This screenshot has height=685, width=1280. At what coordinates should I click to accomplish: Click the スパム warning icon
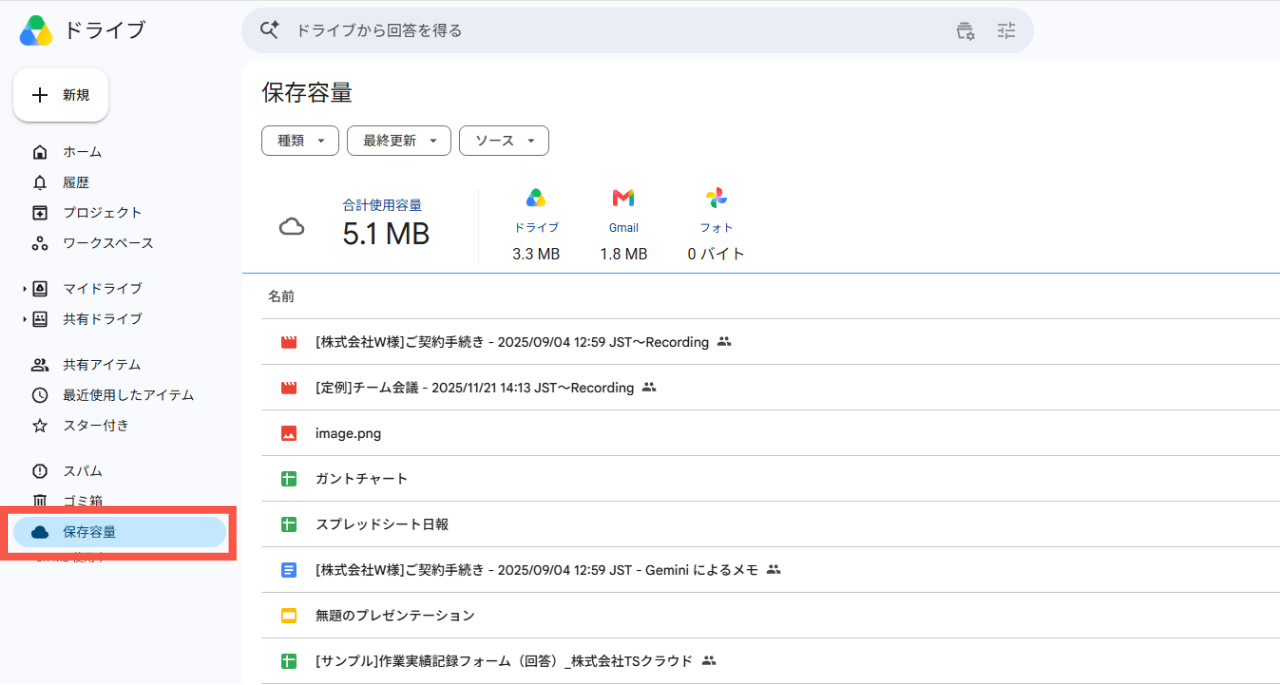pyautogui.click(x=40, y=471)
